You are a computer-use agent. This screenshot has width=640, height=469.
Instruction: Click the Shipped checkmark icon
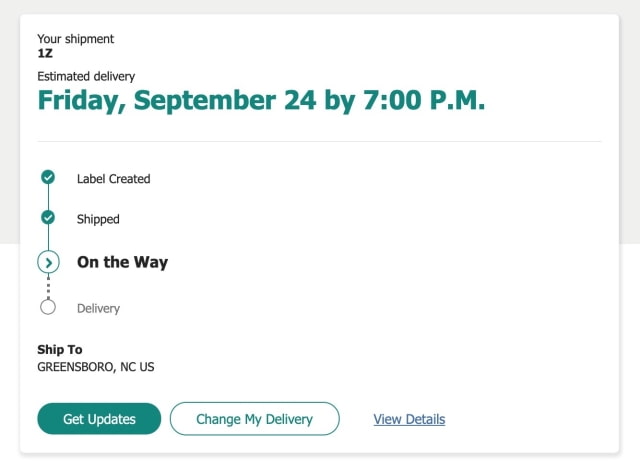click(48, 217)
